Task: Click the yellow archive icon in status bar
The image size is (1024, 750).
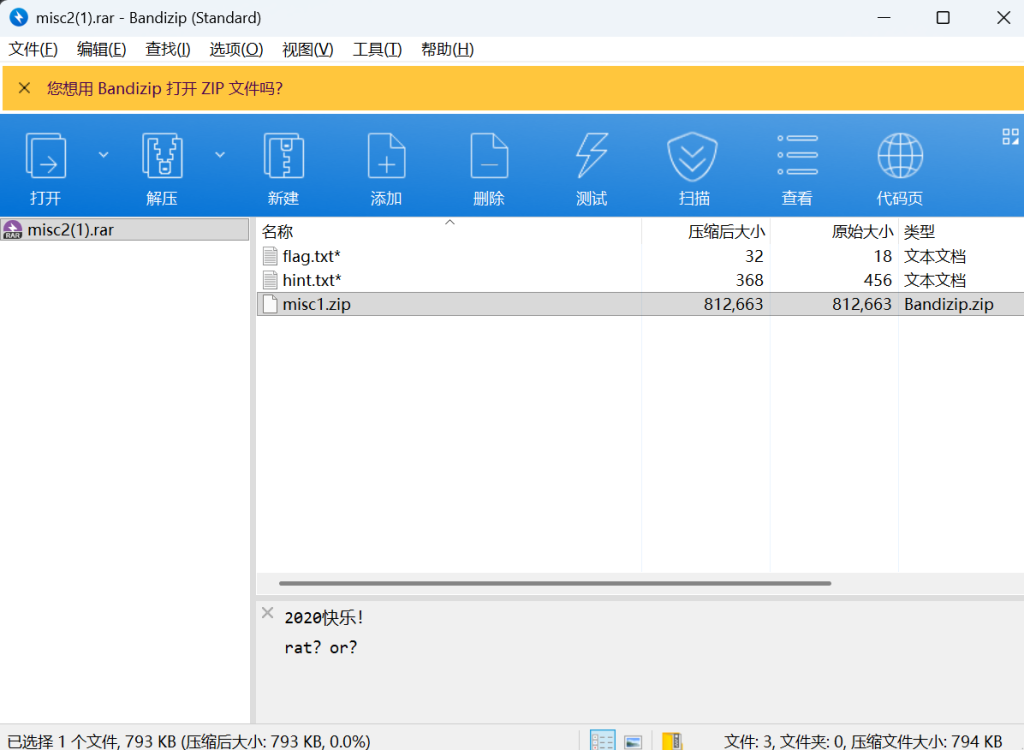Action: (672, 741)
